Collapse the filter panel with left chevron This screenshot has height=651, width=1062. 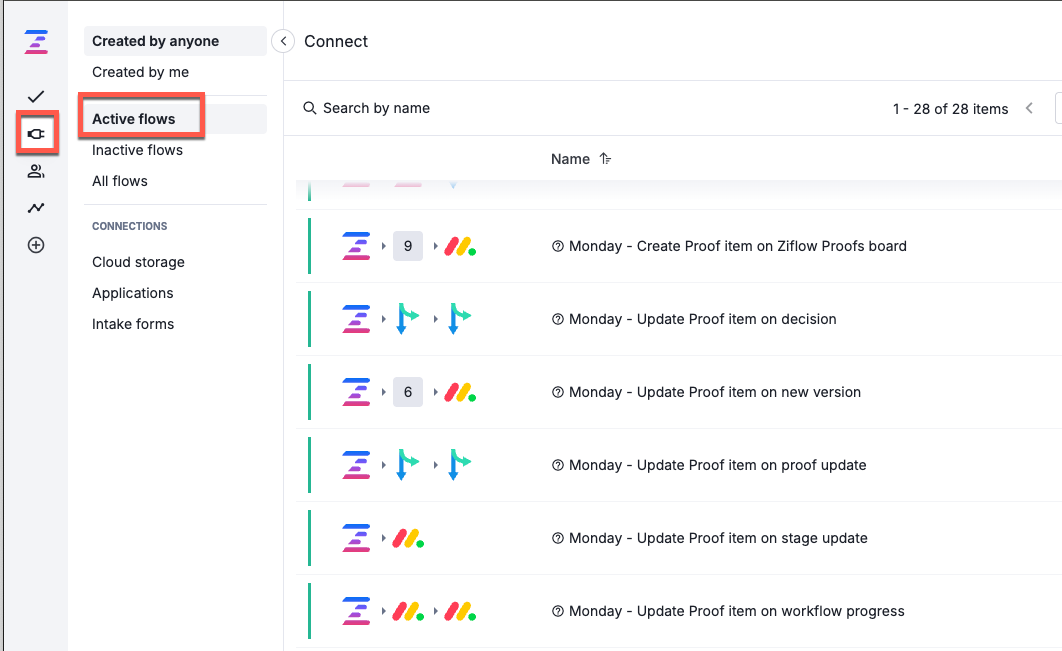coord(282,42)
